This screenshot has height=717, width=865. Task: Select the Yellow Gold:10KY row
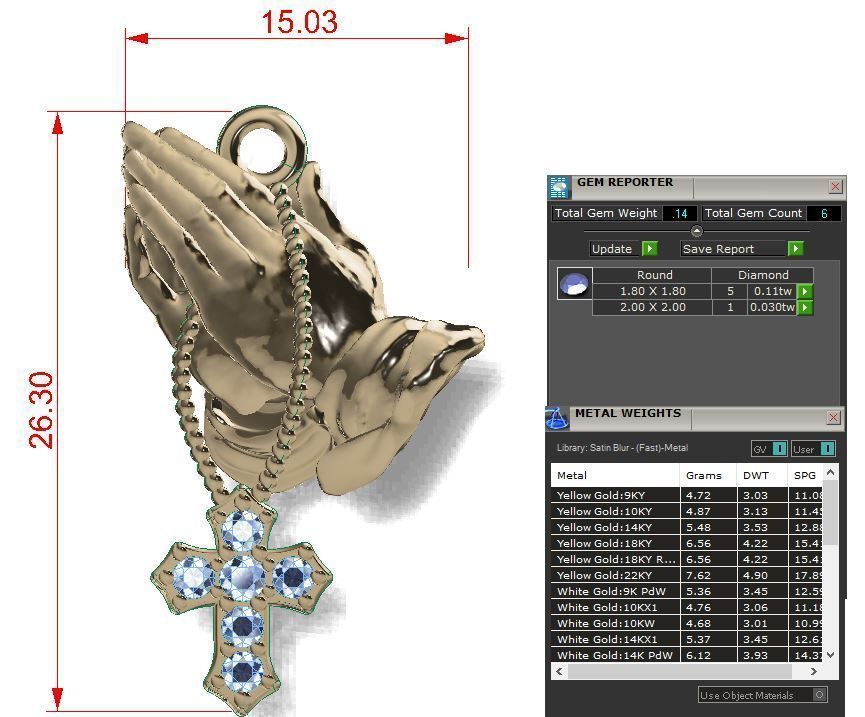(686, 511)
